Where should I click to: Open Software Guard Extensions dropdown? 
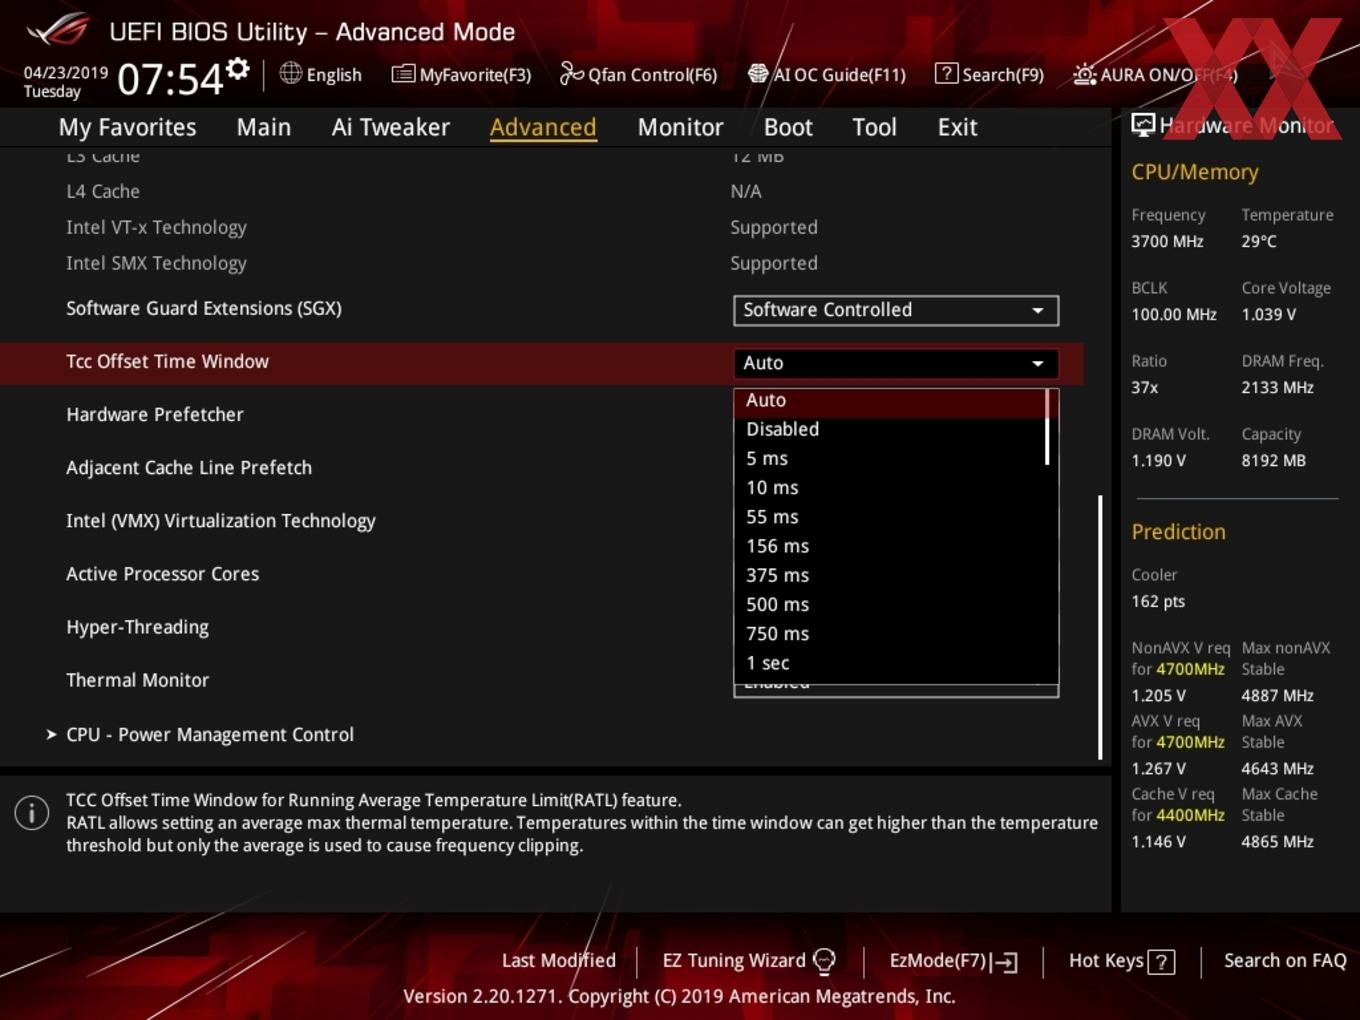click(896, 310)
